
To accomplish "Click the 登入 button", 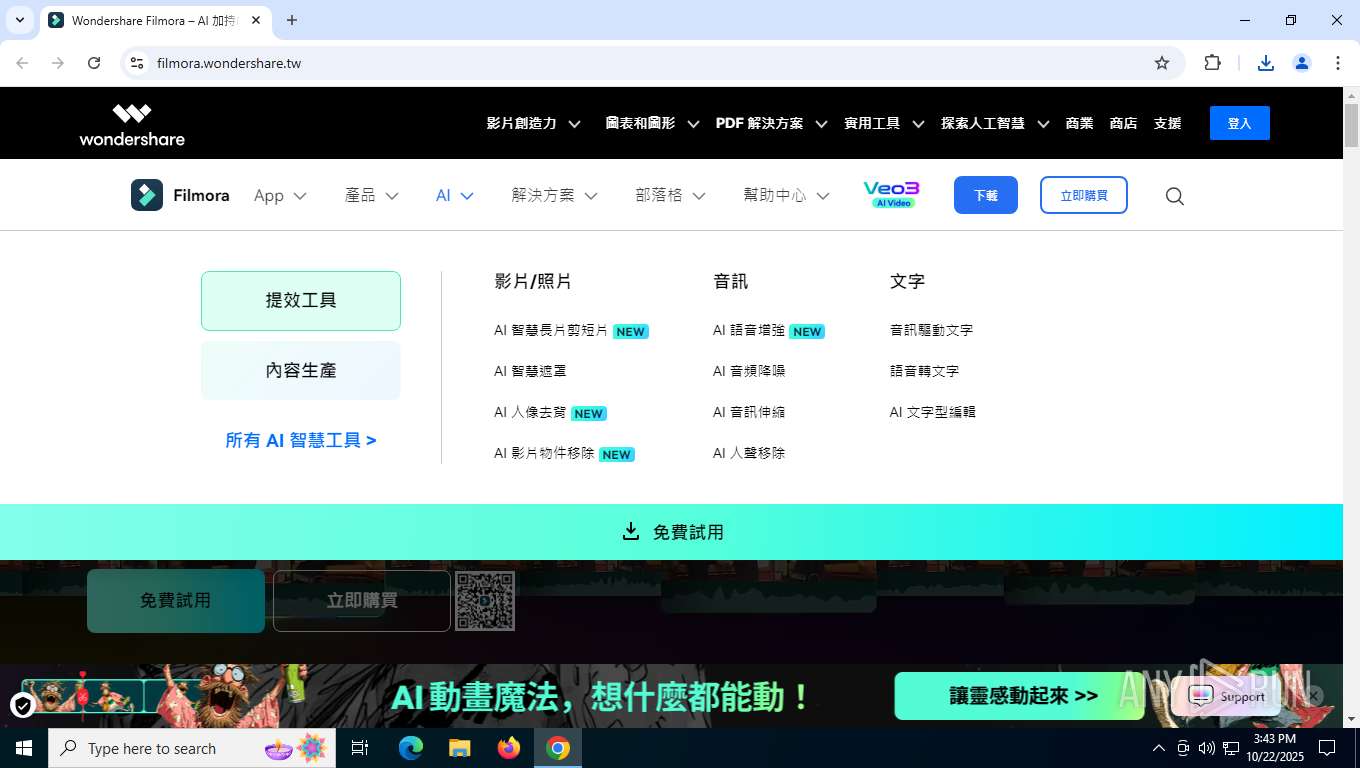I will click(1240, 123).
